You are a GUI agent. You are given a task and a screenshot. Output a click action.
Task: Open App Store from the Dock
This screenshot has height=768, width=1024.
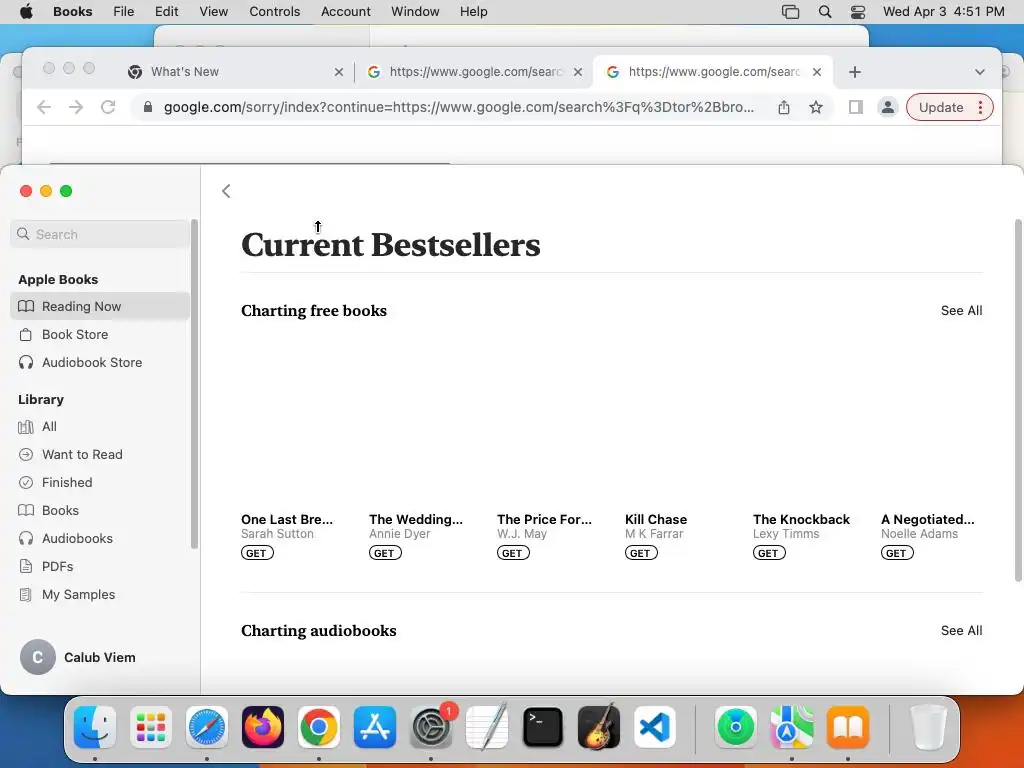375,727
